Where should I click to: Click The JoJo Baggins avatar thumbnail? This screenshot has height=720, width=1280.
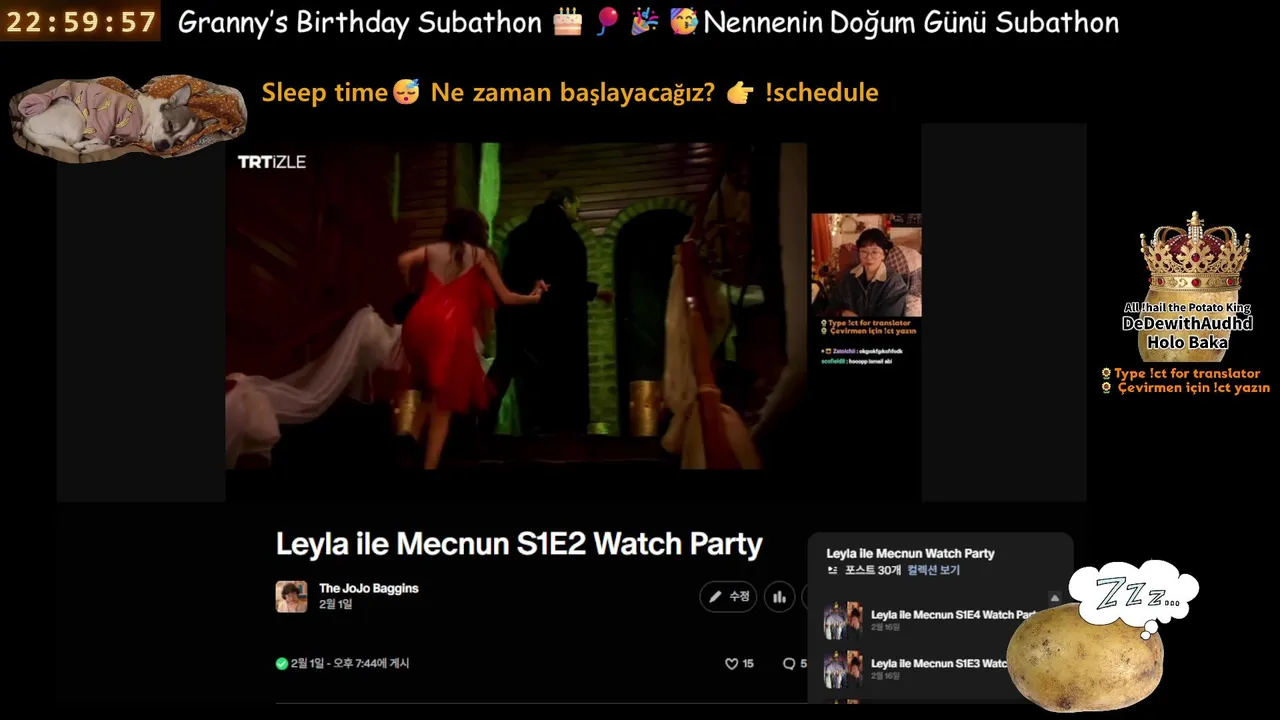tap(291, 596)
